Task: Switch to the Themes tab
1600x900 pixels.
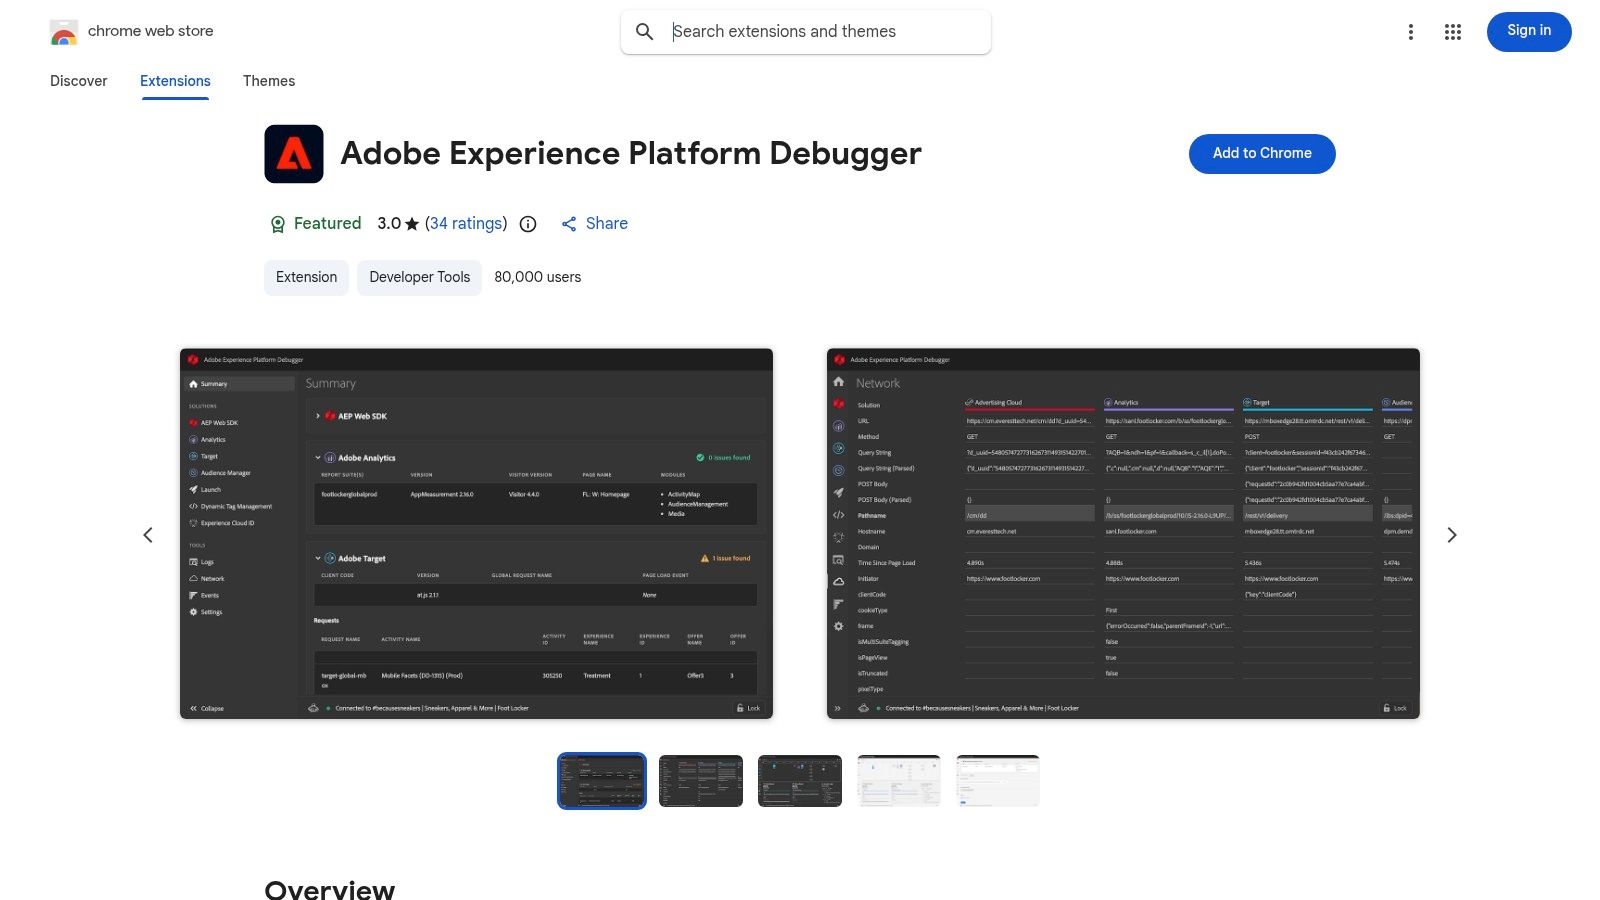Action: [x=268, y=81]
